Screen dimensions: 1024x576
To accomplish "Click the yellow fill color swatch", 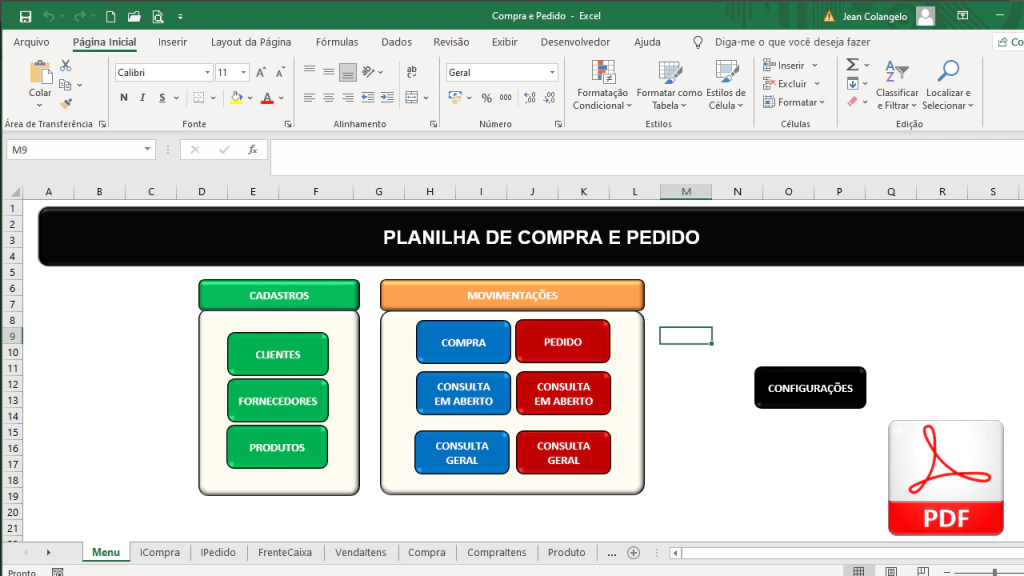I will (236, 98).
